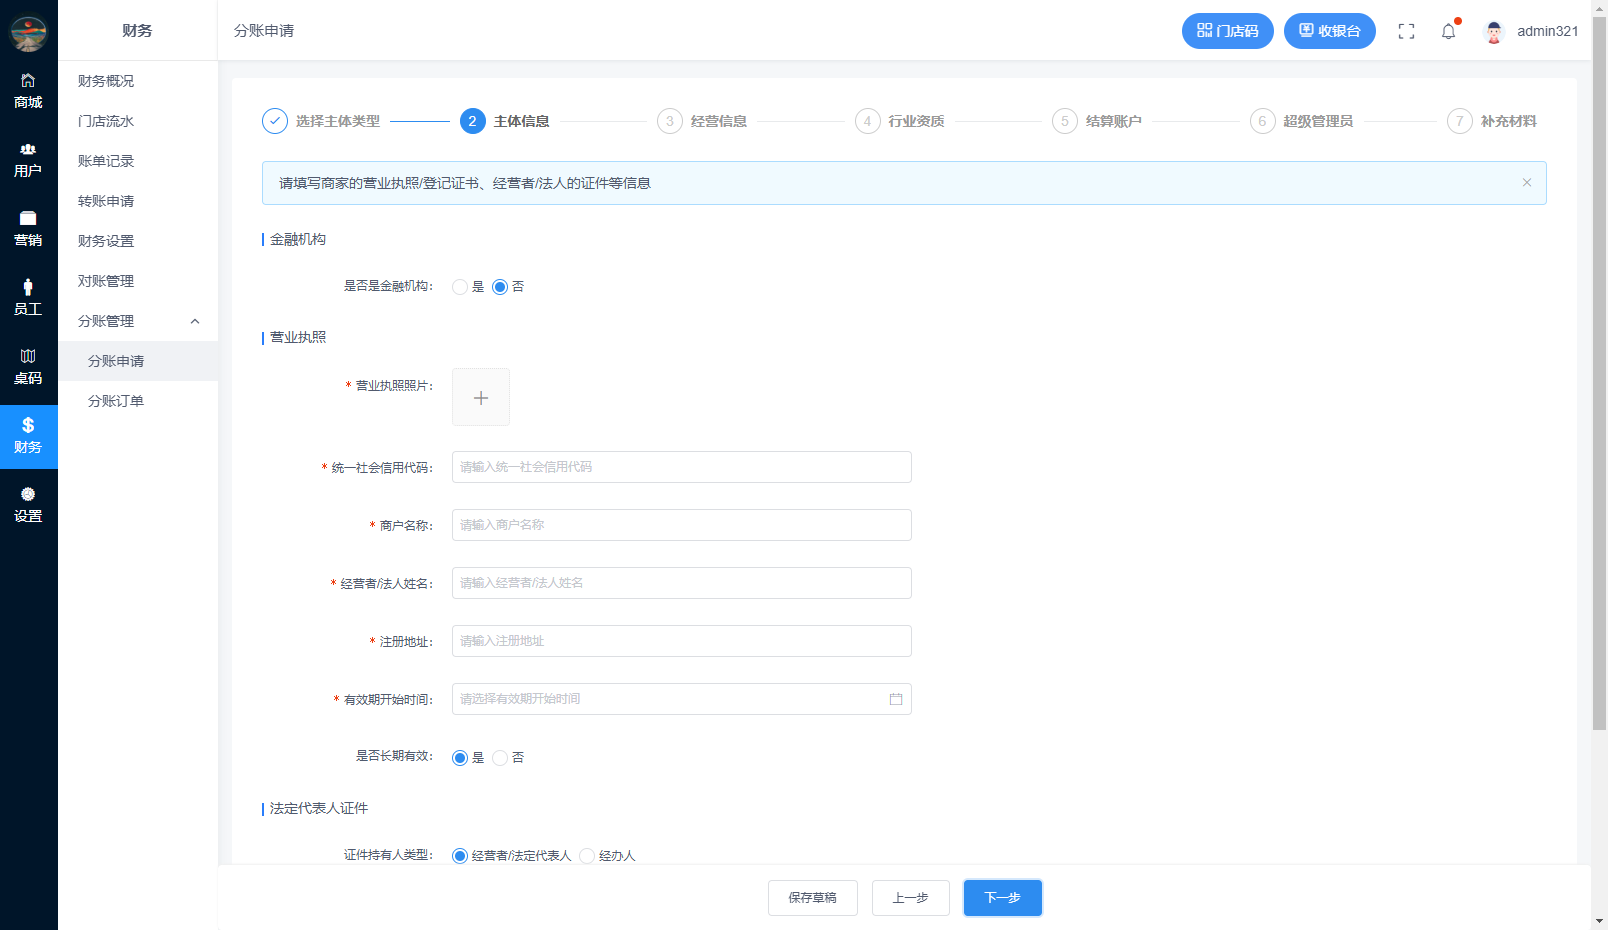Open the 商城 mall sidebar icon
This screenshot has height=930, width=1608.
click(28, 90)
